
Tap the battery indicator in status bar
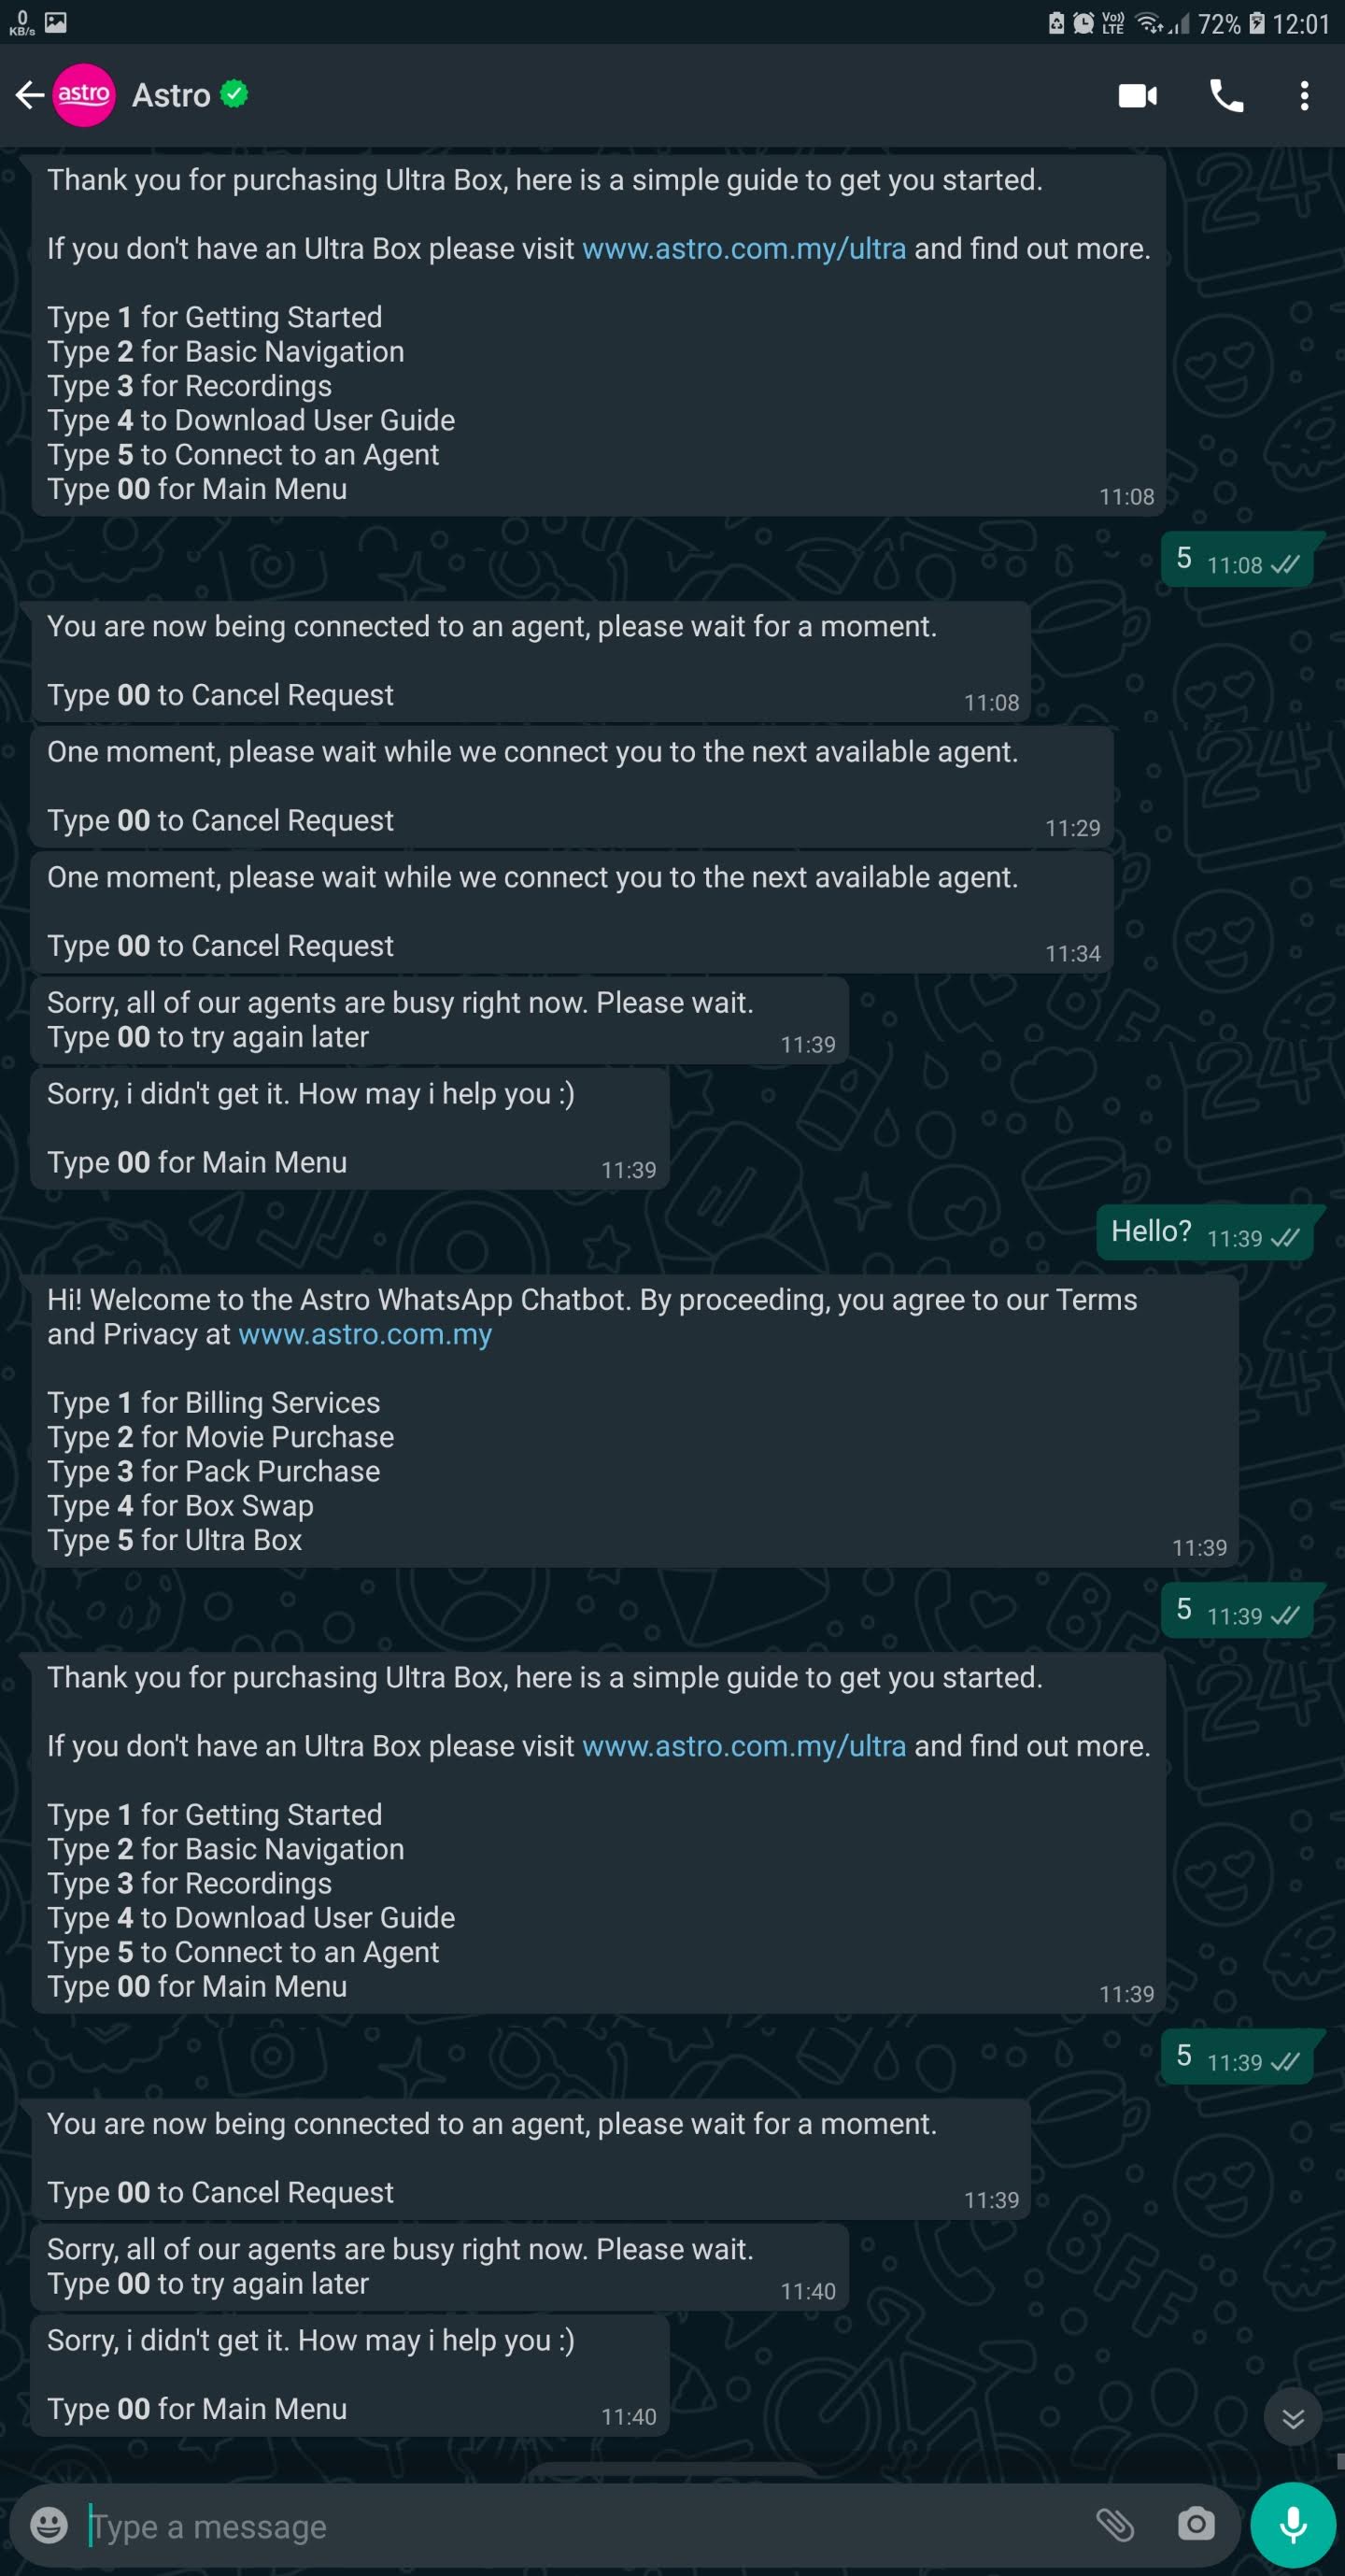tap(1257, 23)
